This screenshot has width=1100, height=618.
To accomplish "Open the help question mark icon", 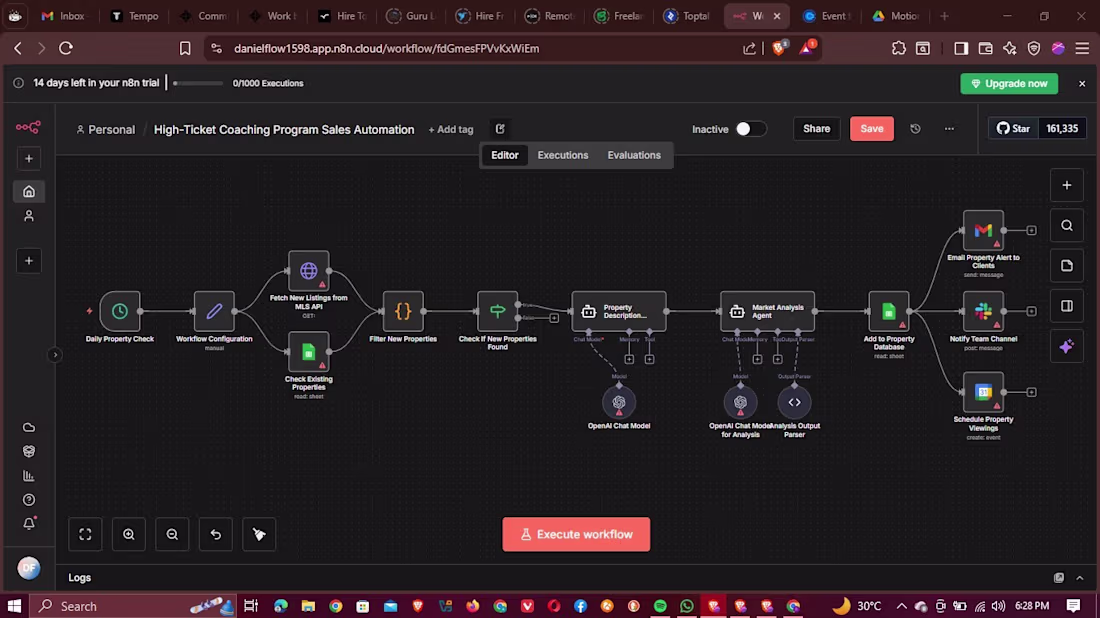I will (x=29, y=500).
